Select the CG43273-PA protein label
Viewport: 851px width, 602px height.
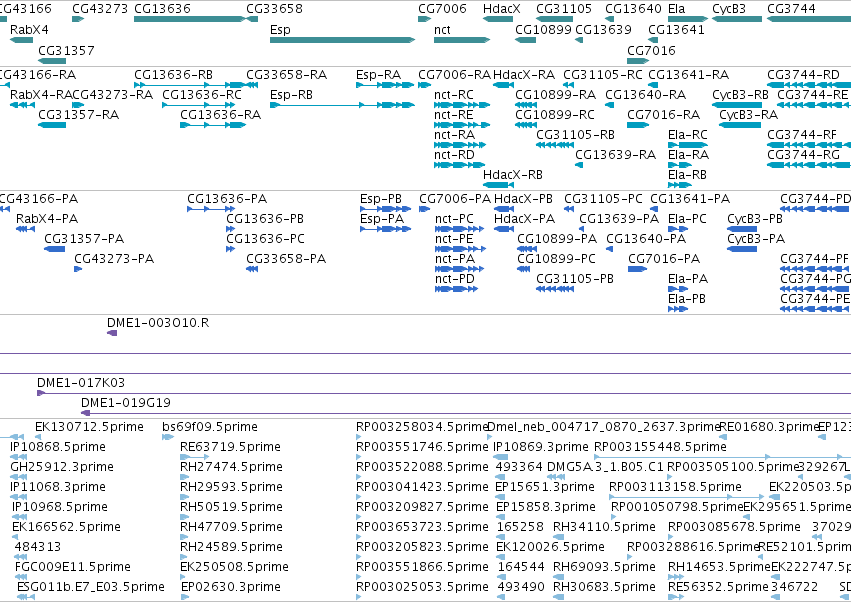click(x=114, y=259)
